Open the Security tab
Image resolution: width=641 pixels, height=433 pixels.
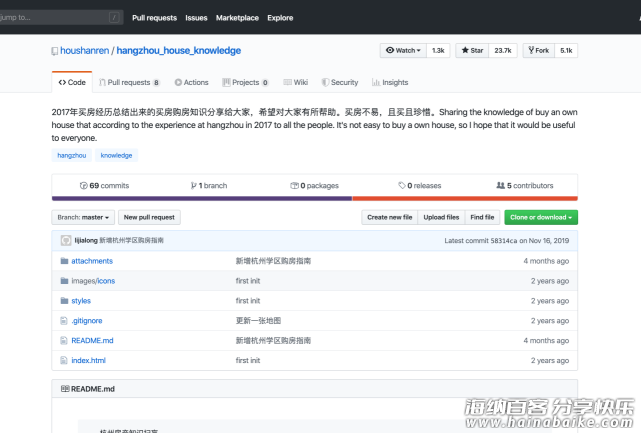(x=340, y=82)
